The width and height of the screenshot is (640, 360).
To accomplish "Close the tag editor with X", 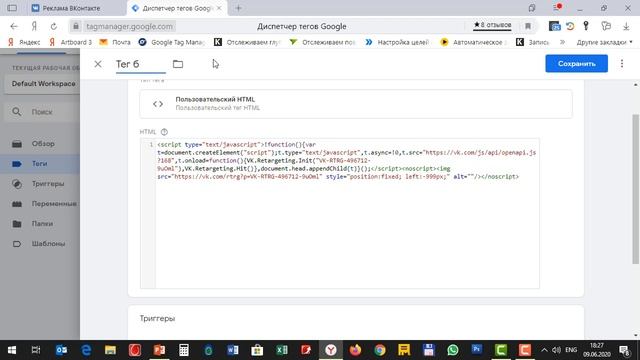I will pyautogui.click(x=98, y=64).
